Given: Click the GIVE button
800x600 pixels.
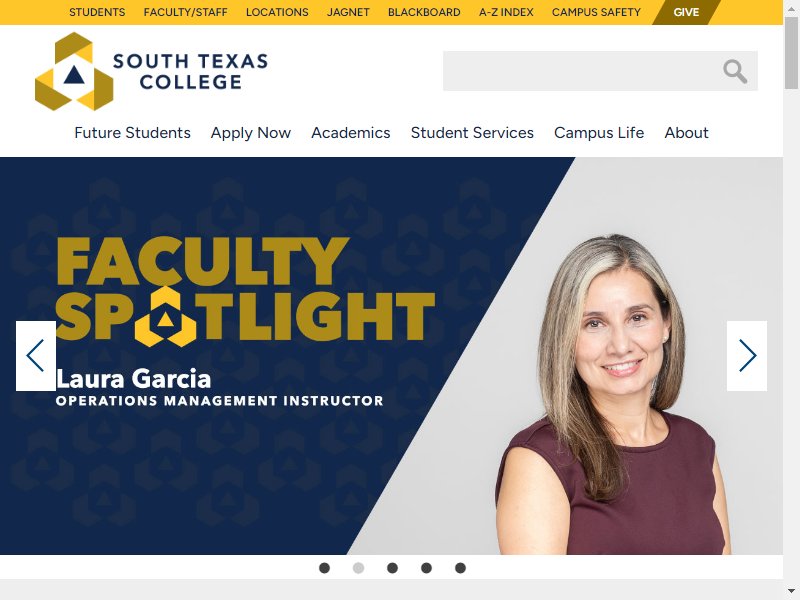Looking at the screenshot, I should (686, 12).
